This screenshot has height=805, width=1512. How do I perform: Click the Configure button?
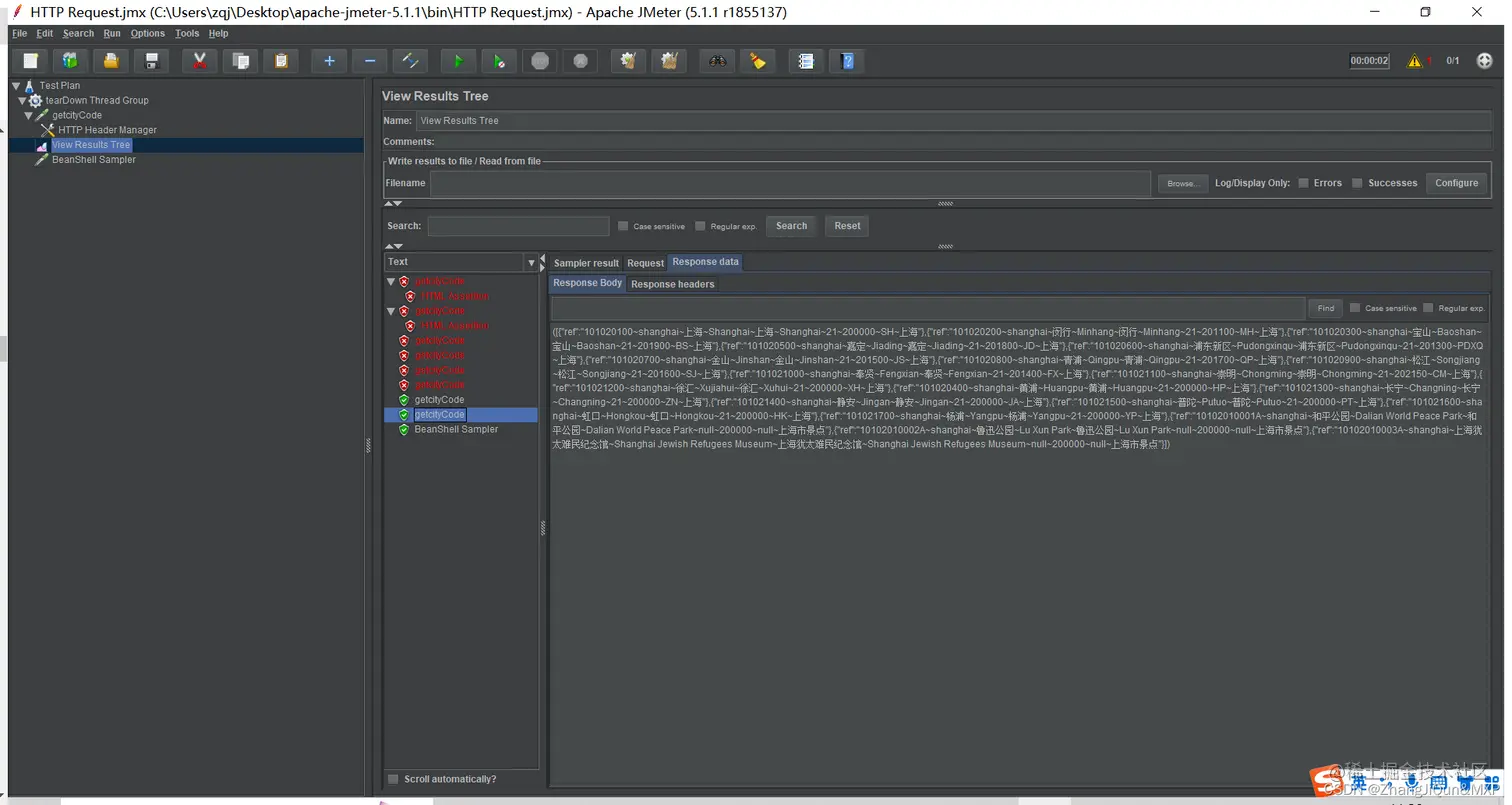pos(1456,183)
